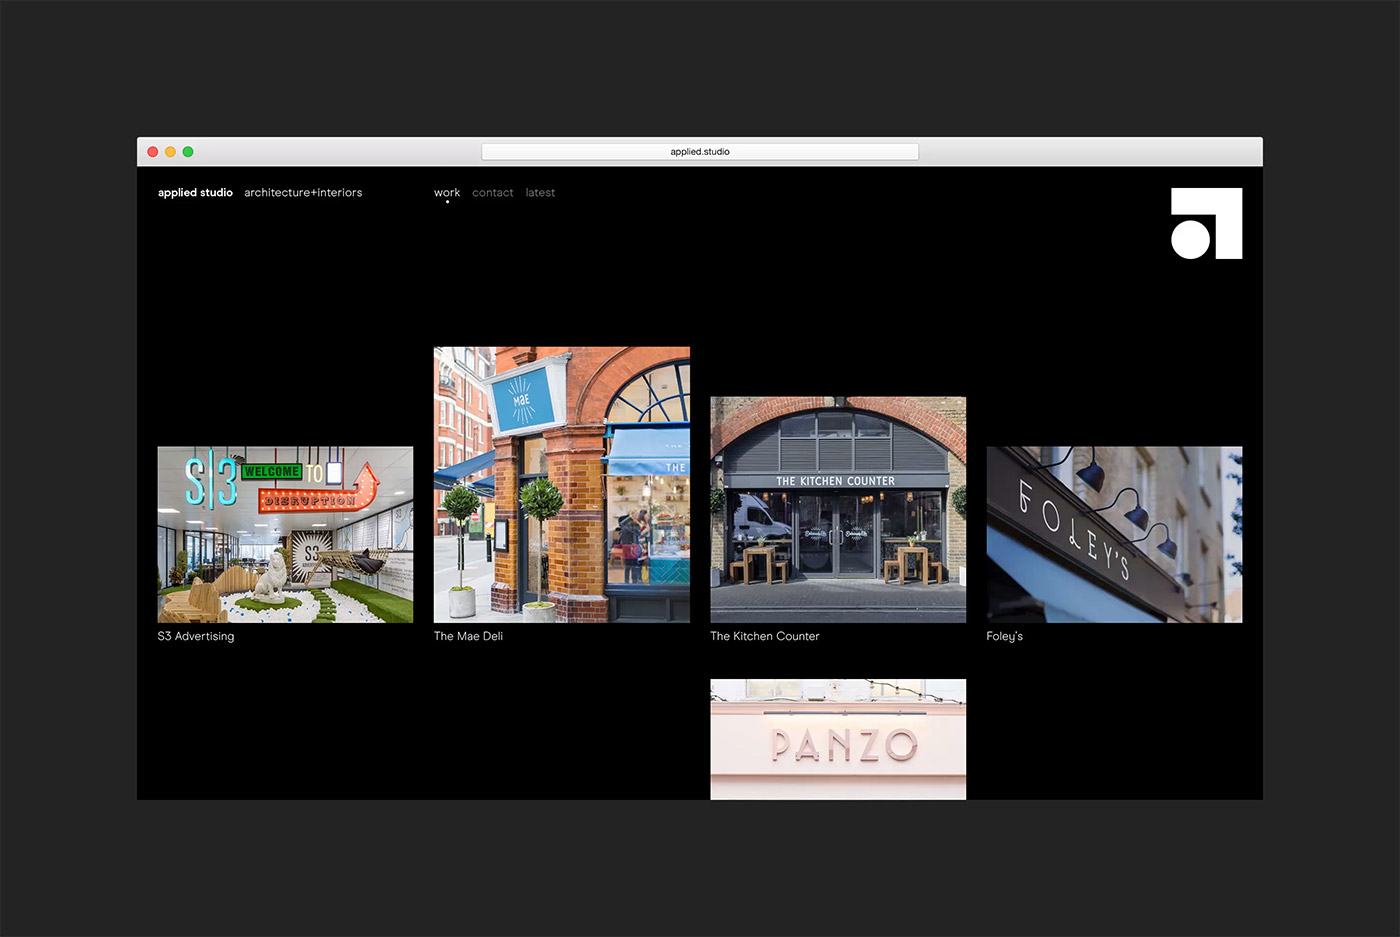The height and width of the screenshot is (937, 1400).
Task: Click The Kitchen Counter caption link
Action: 764,636
